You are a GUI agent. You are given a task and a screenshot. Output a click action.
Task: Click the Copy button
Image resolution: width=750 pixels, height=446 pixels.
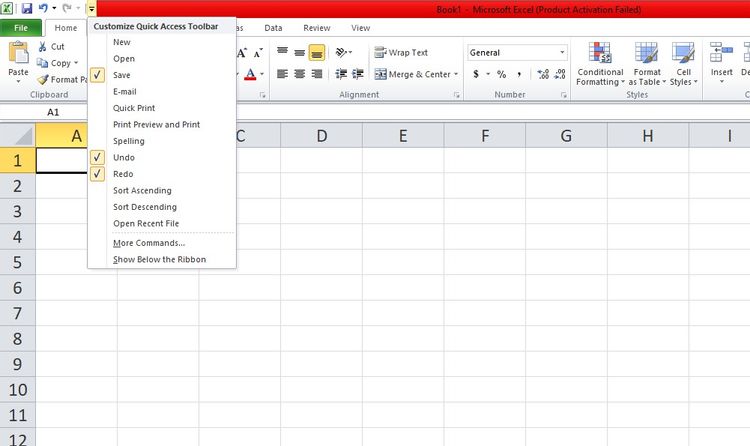coord(57,63)
